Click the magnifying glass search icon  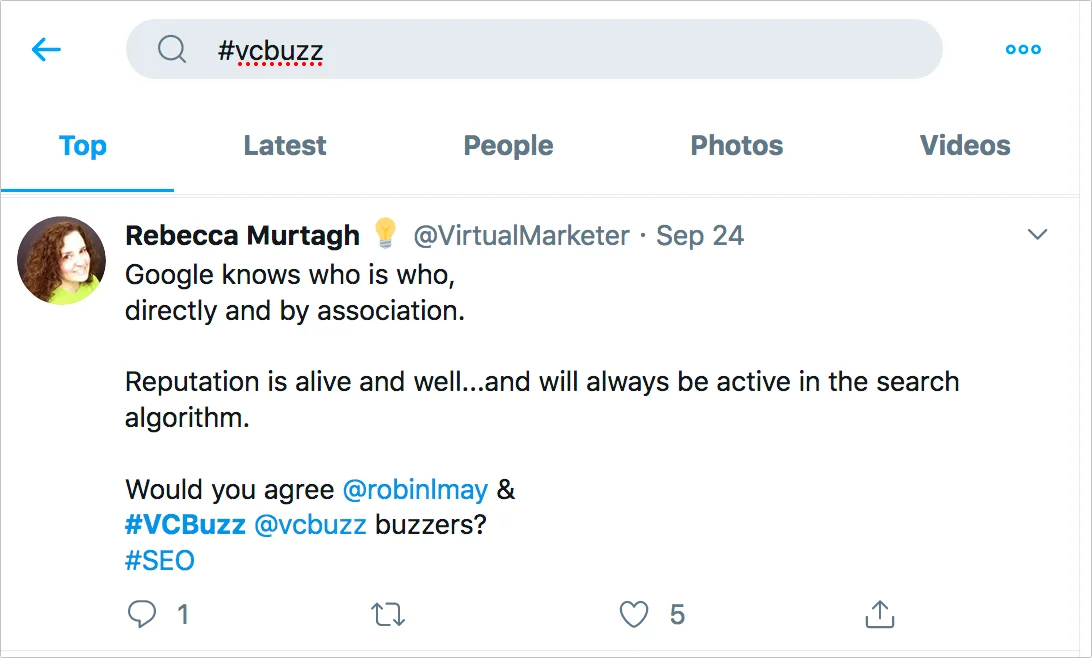coord(171,49)
